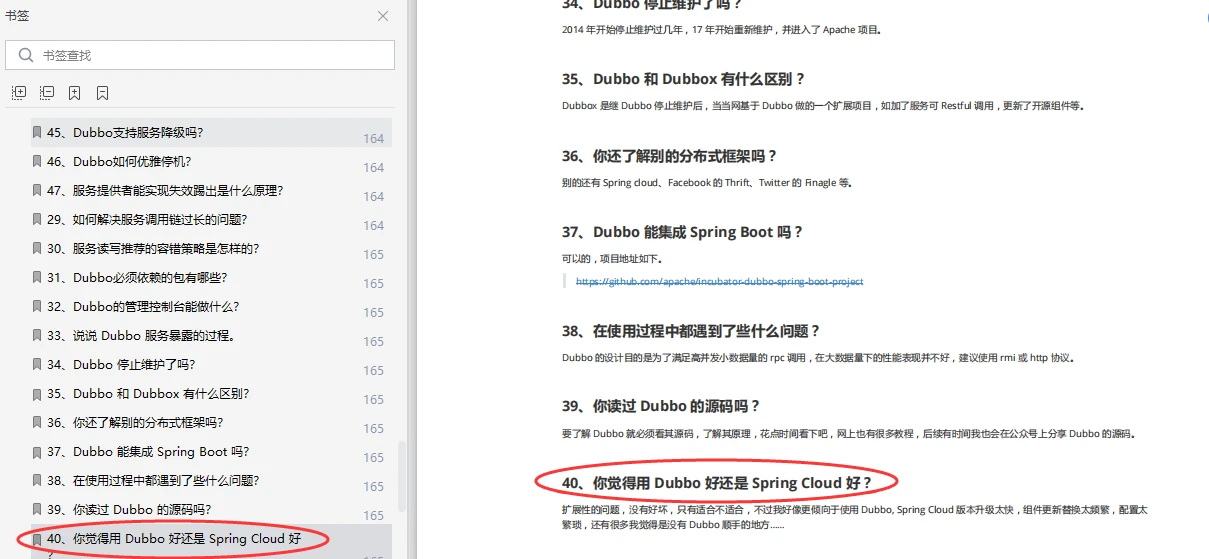
Task: Open bookmark 32、Dubbo的管理控制台能做什么?
Action: (143, 306)
